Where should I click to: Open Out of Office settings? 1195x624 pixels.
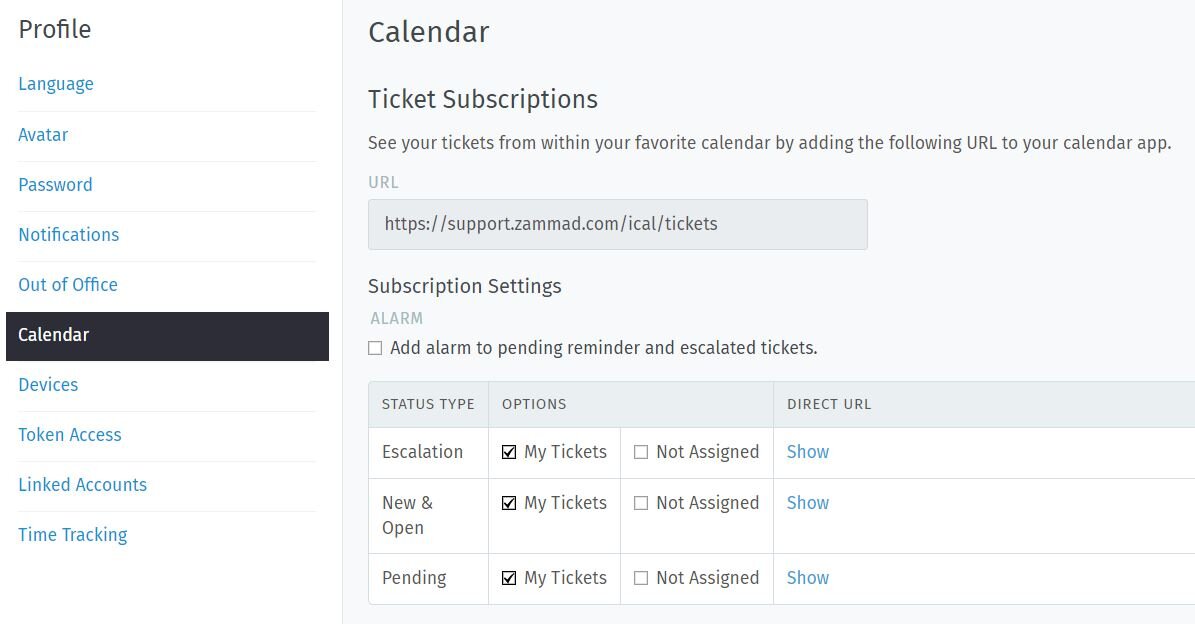68,284
